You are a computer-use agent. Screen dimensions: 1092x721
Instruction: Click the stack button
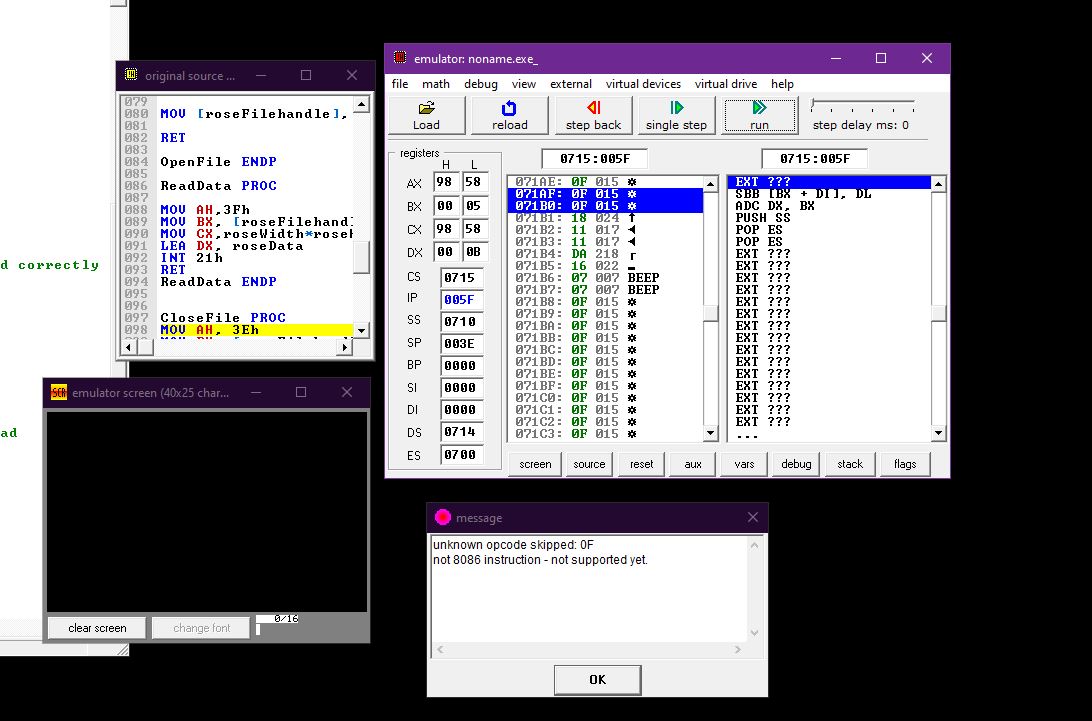coord(850,464)
